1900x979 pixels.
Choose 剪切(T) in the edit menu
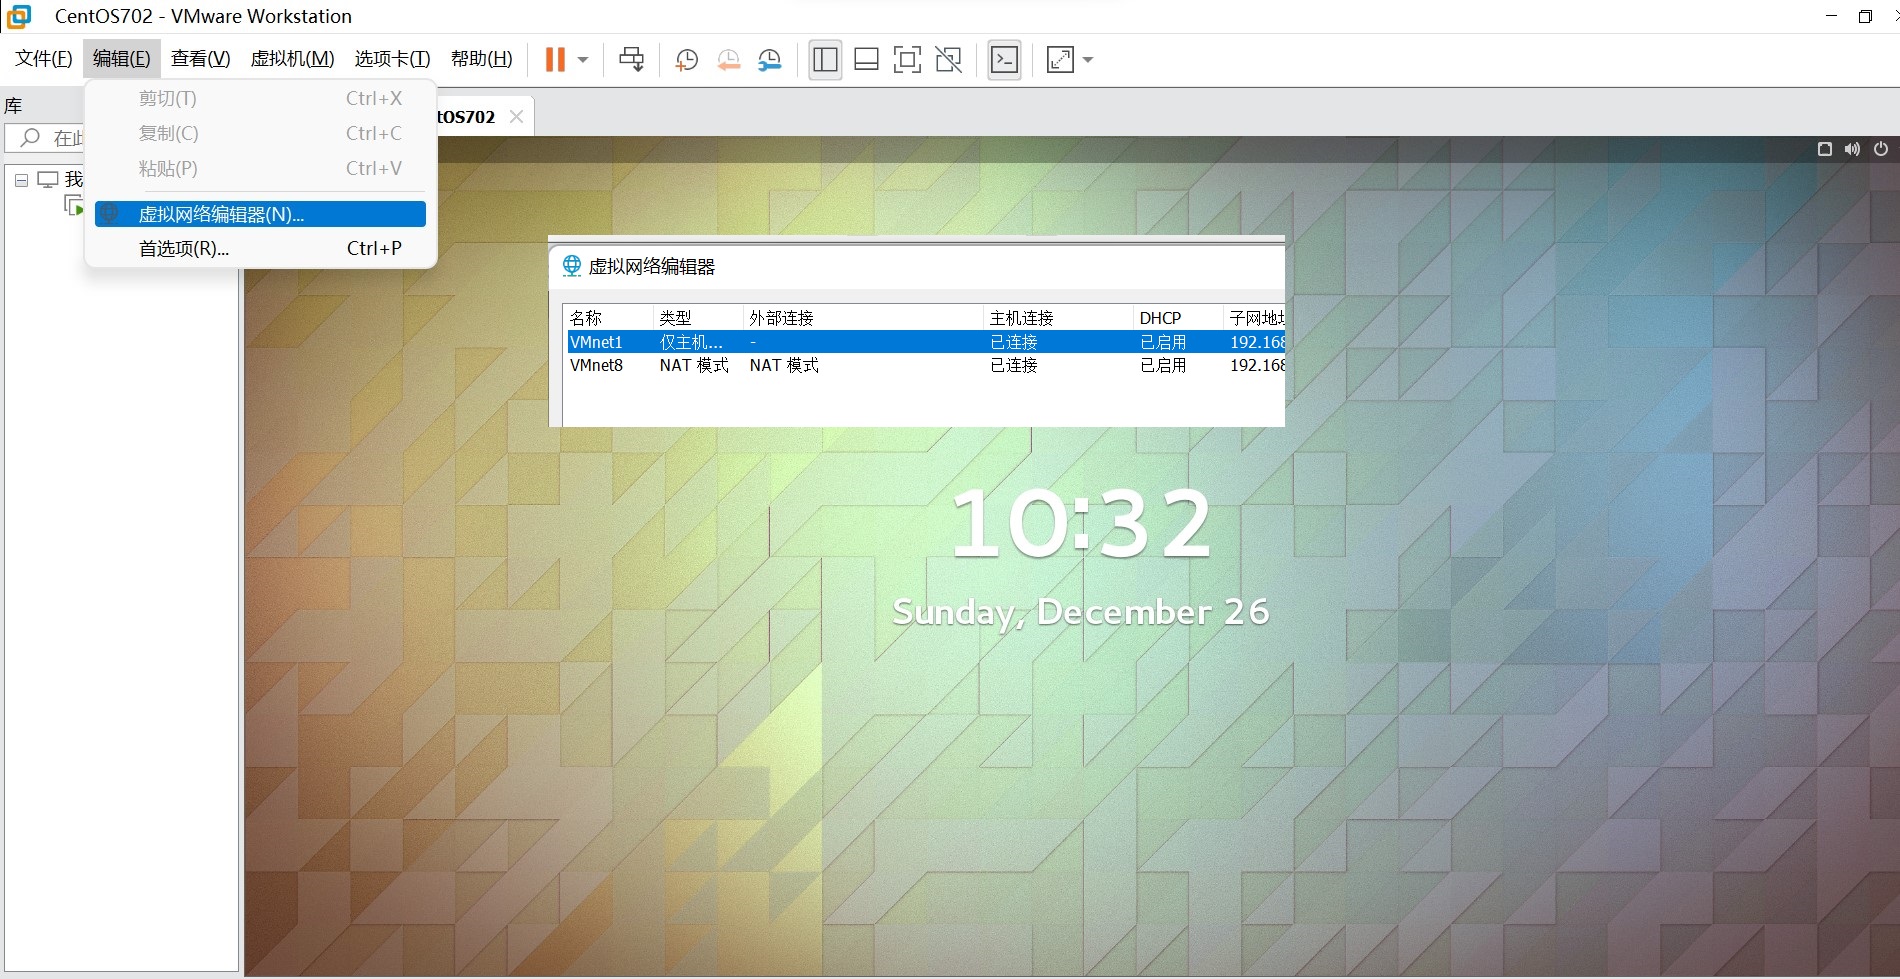click(x=260, y=98)
